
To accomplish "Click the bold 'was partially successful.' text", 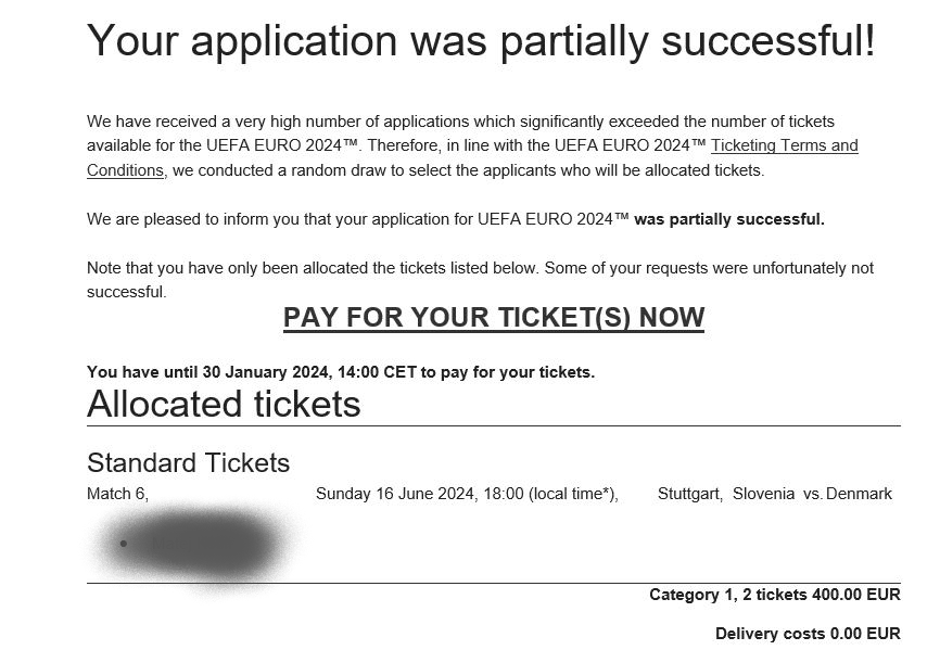I will [729, 220].
